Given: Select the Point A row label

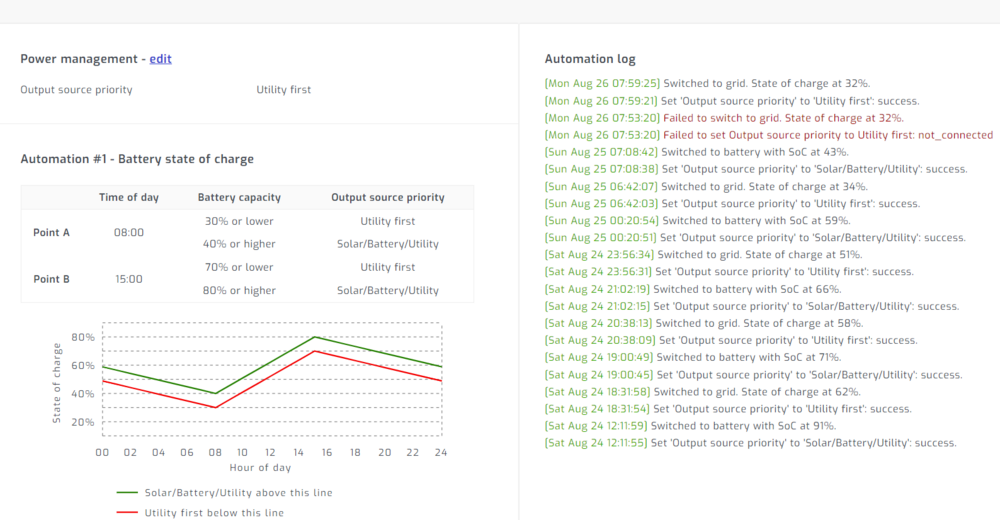Looking at the screenshot, I should (x=52, y=232).
